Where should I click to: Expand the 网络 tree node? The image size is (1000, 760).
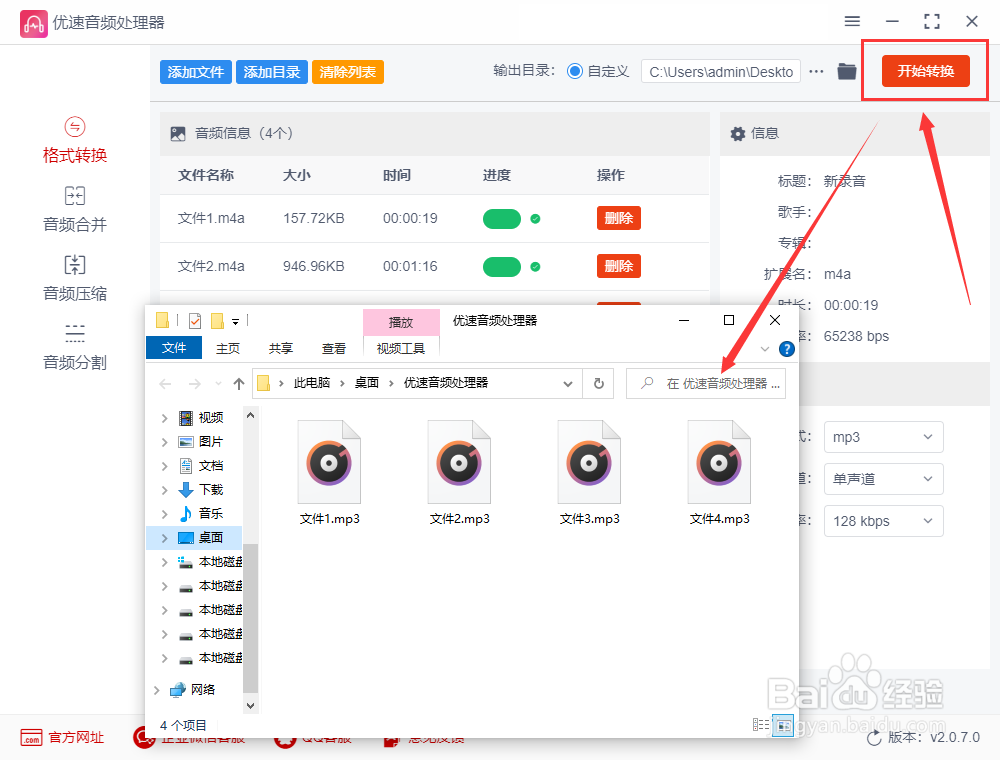pos(156,690)
